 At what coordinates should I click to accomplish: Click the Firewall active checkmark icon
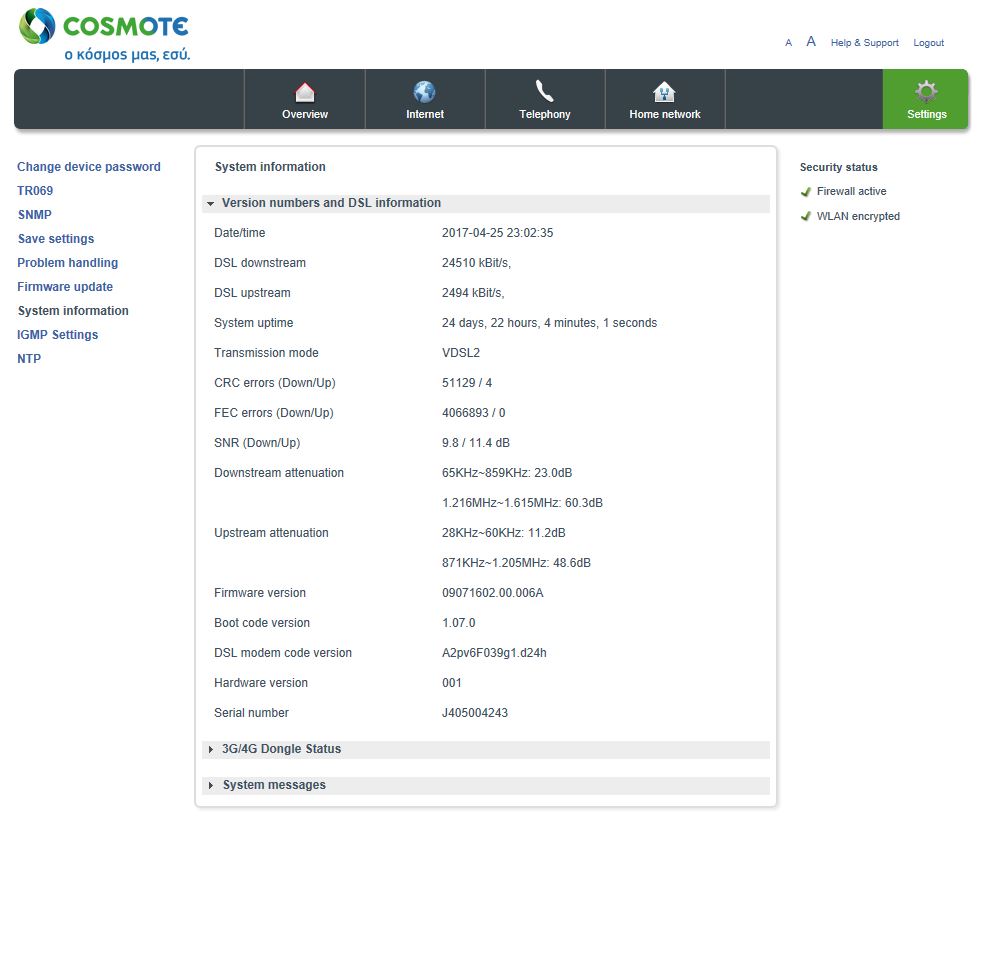805,192
